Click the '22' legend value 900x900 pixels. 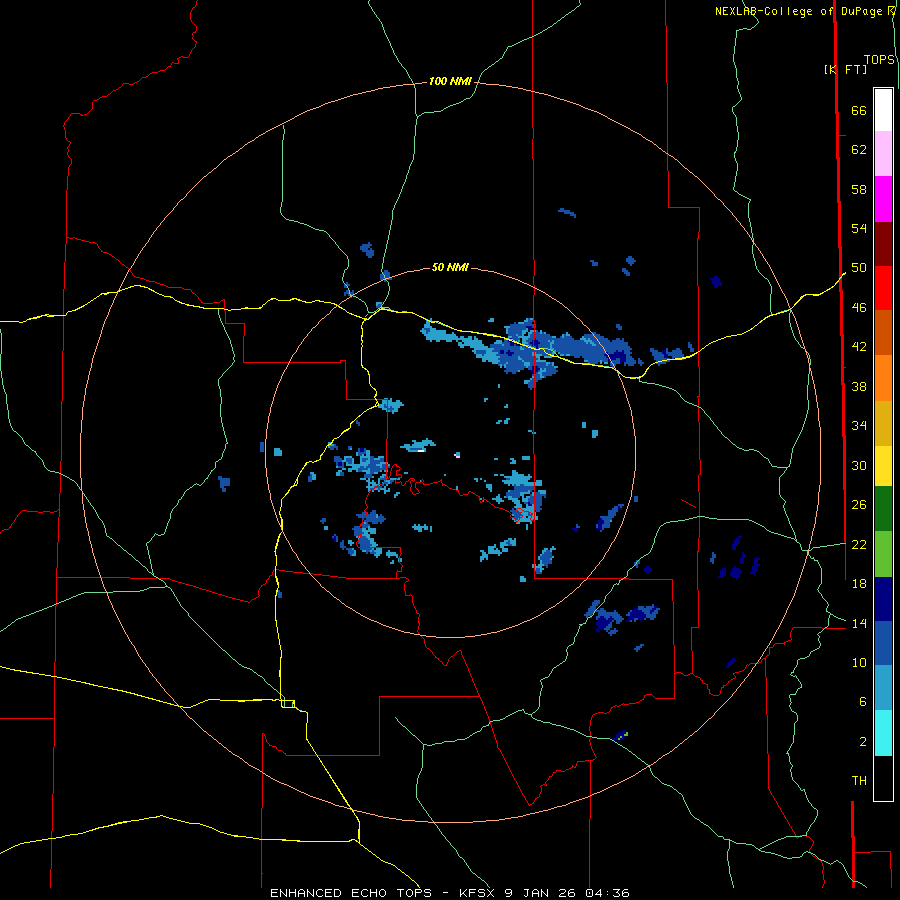(x=859, y=544)
